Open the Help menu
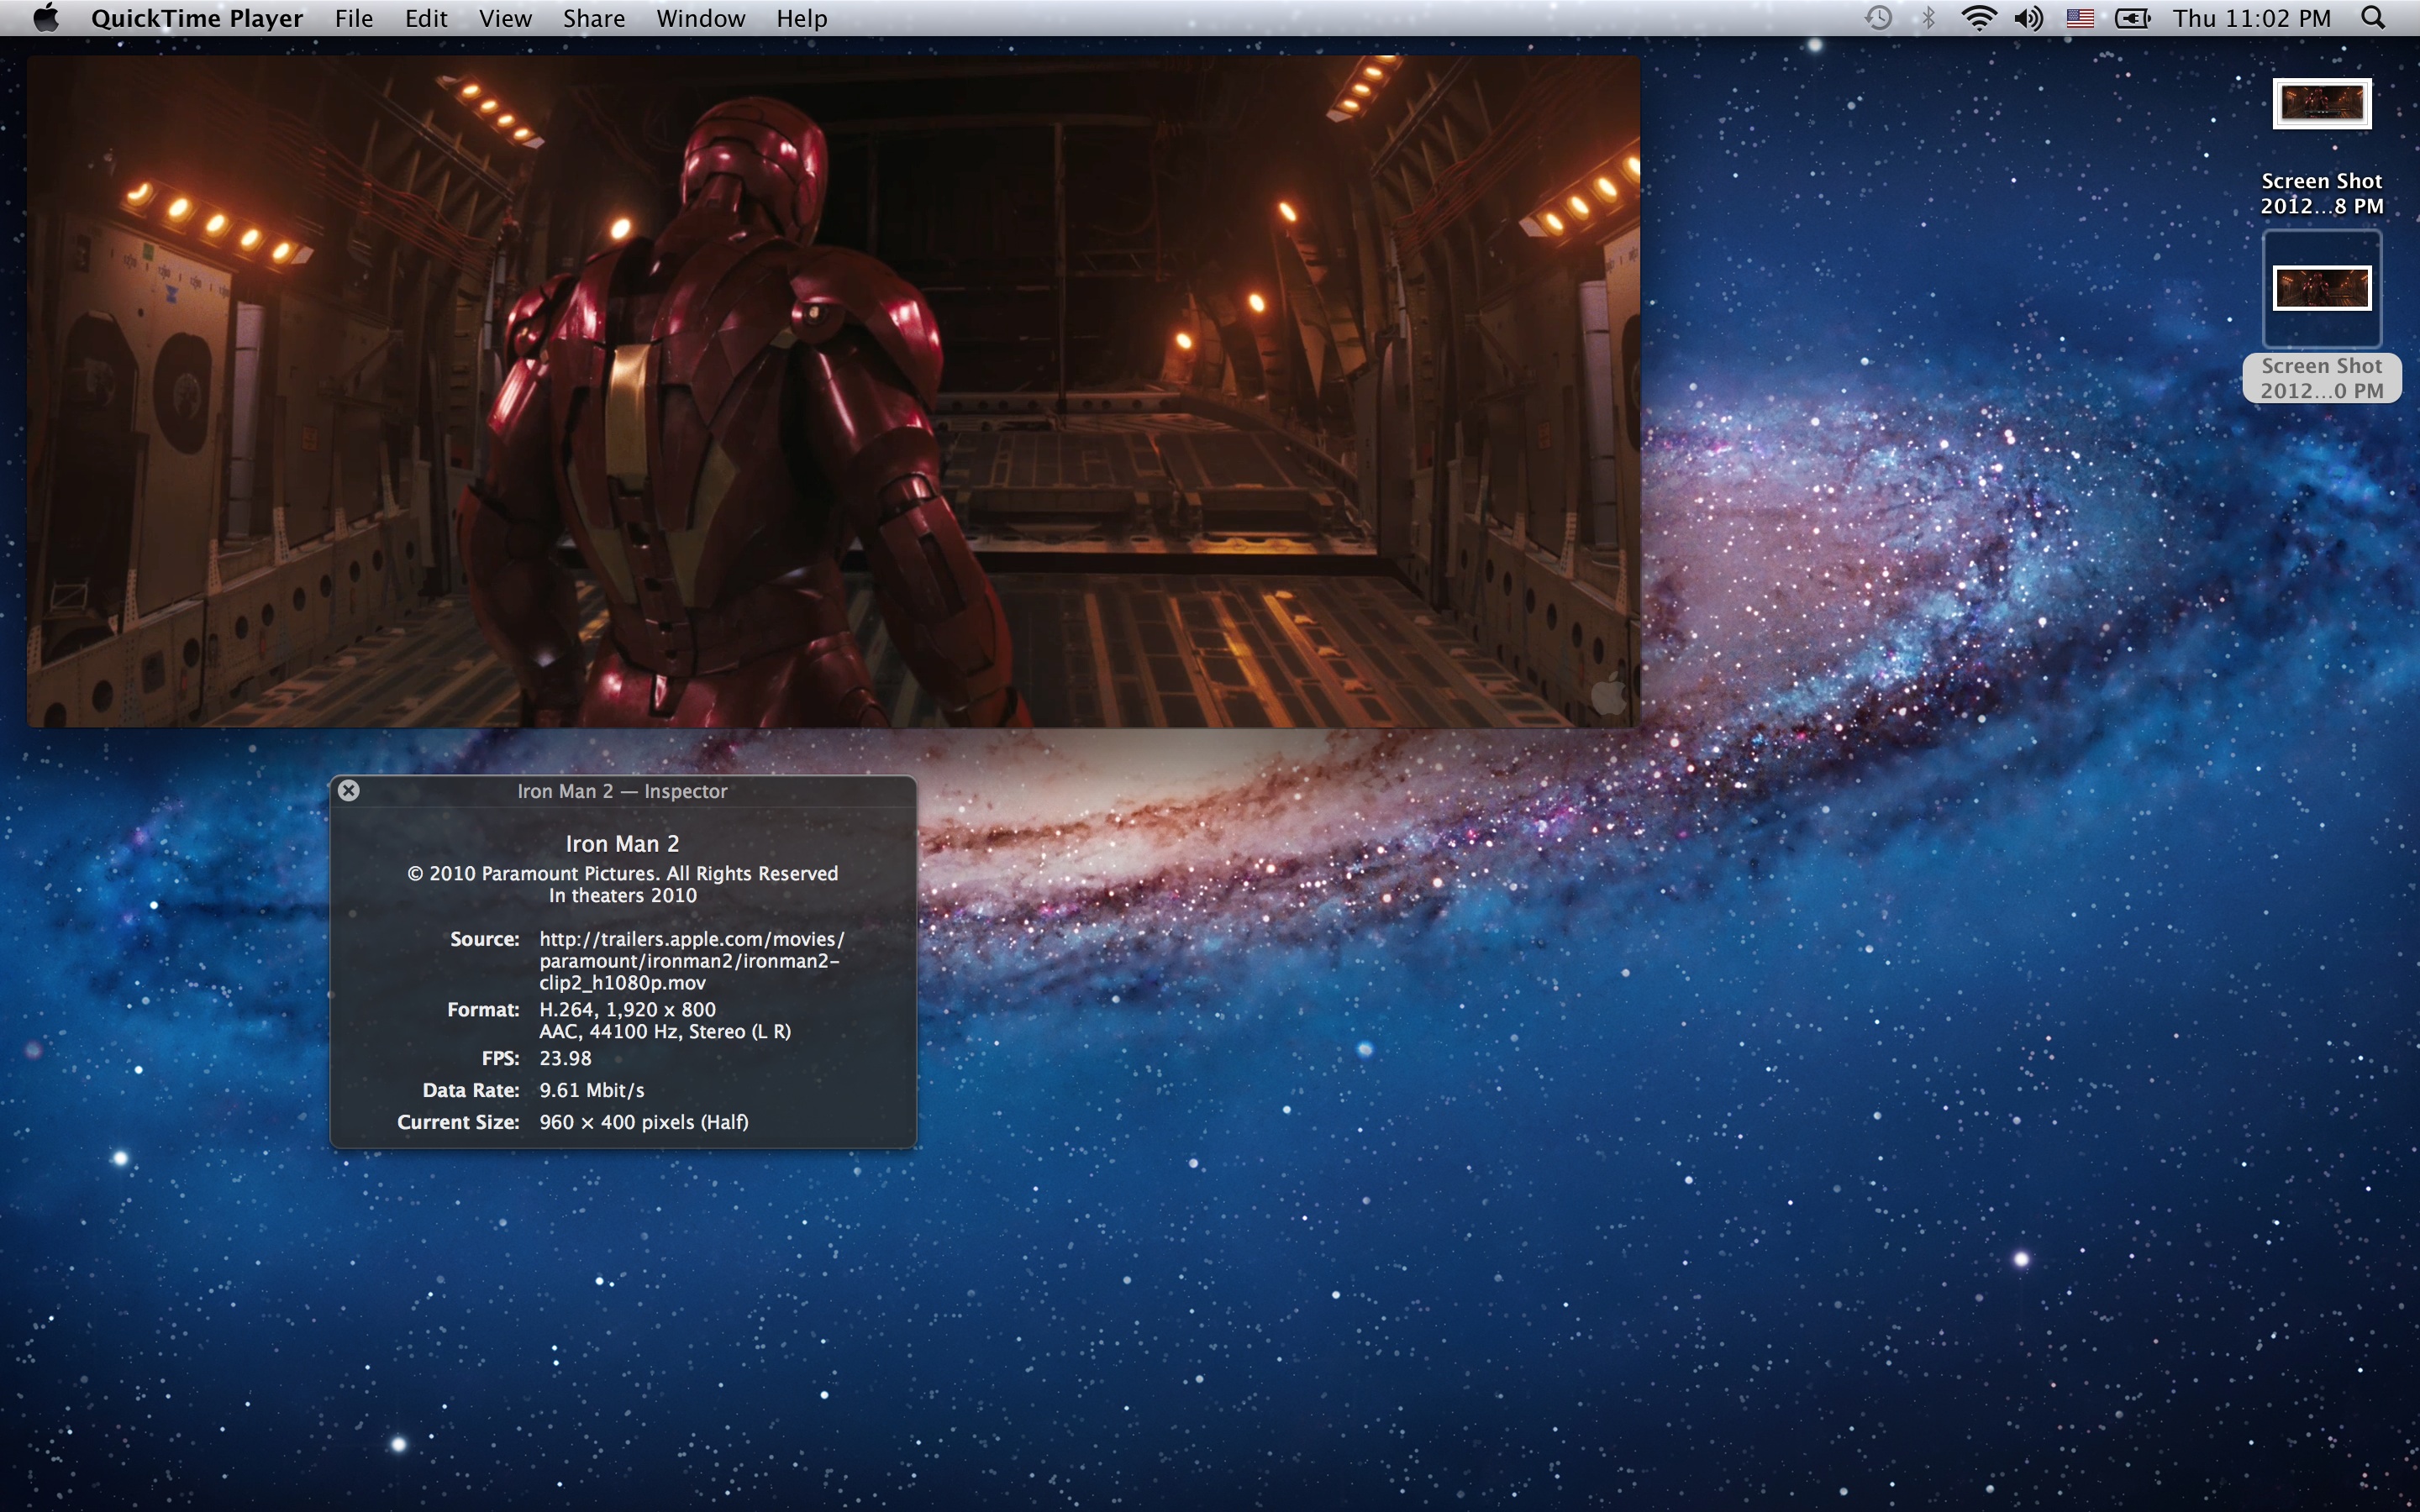 (802, 18)
